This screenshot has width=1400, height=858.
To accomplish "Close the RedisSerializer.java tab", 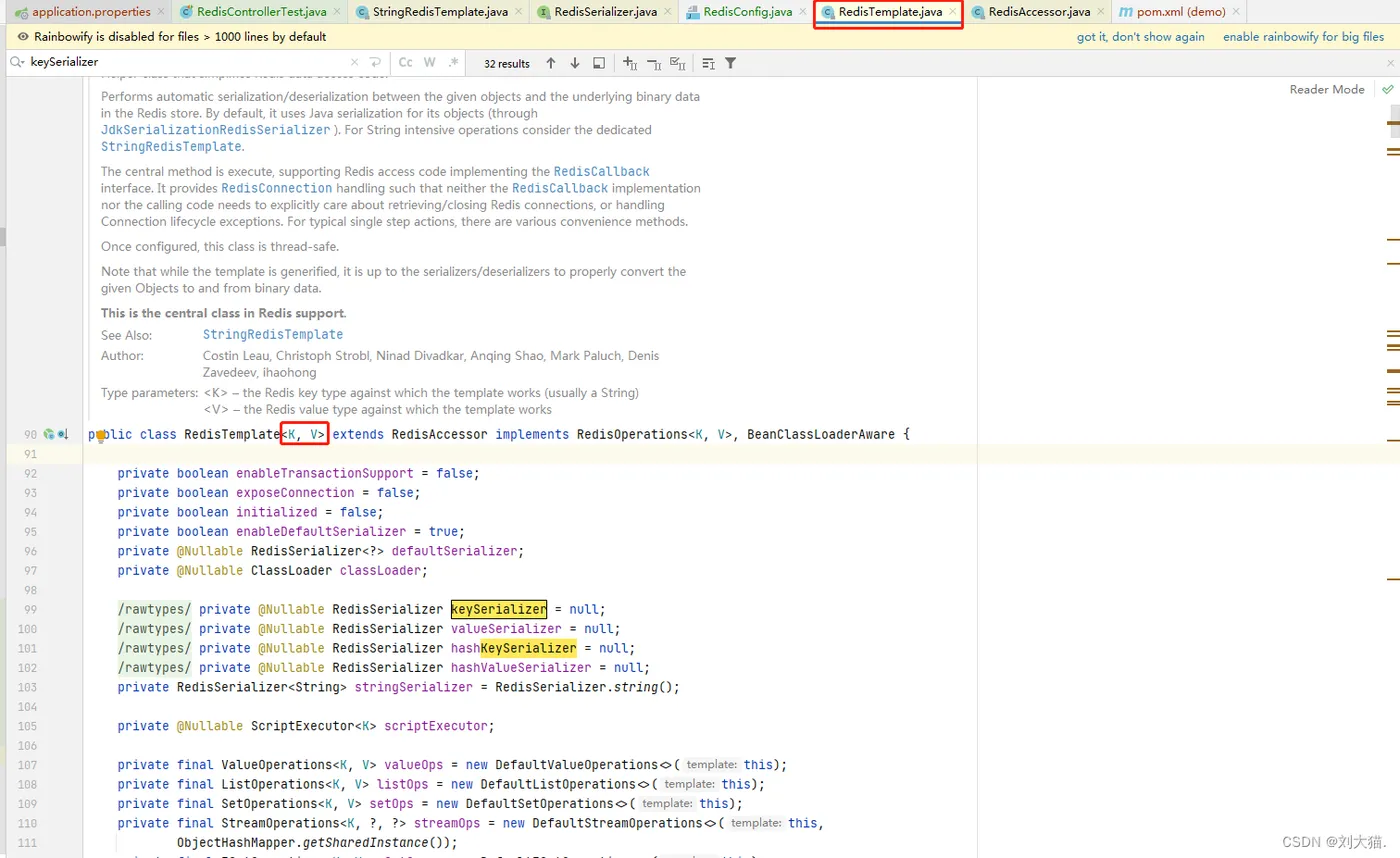I will (x=669, y=12).
